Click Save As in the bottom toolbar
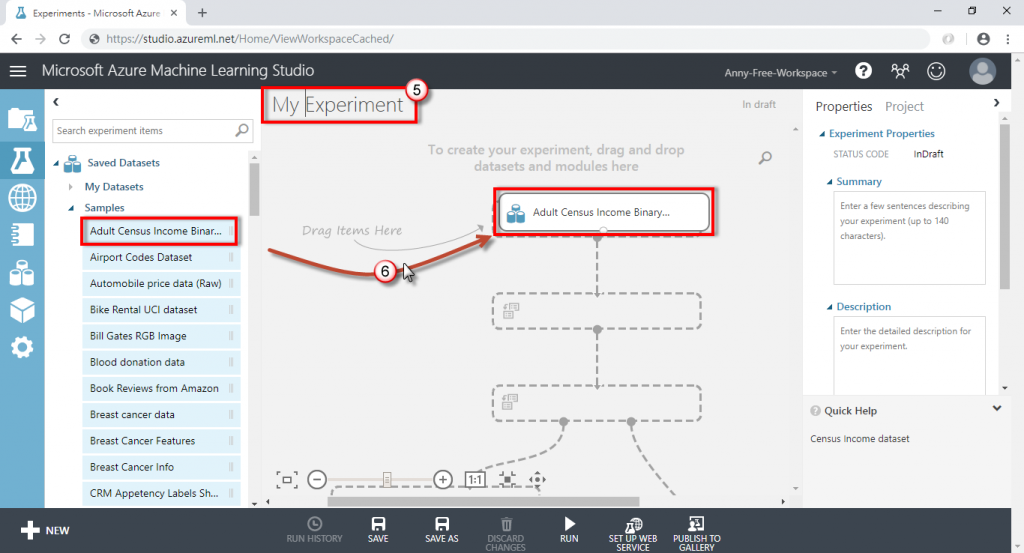The width and height of the screenshot is (1024, 553). pyautogui.click(x=441, y=530)
